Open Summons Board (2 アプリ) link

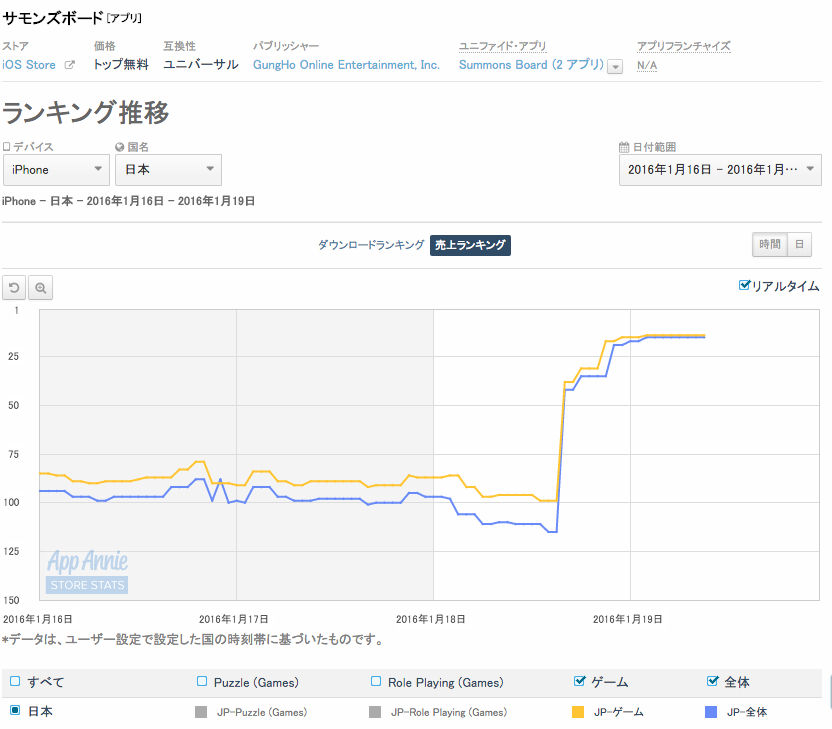point(531,65)
